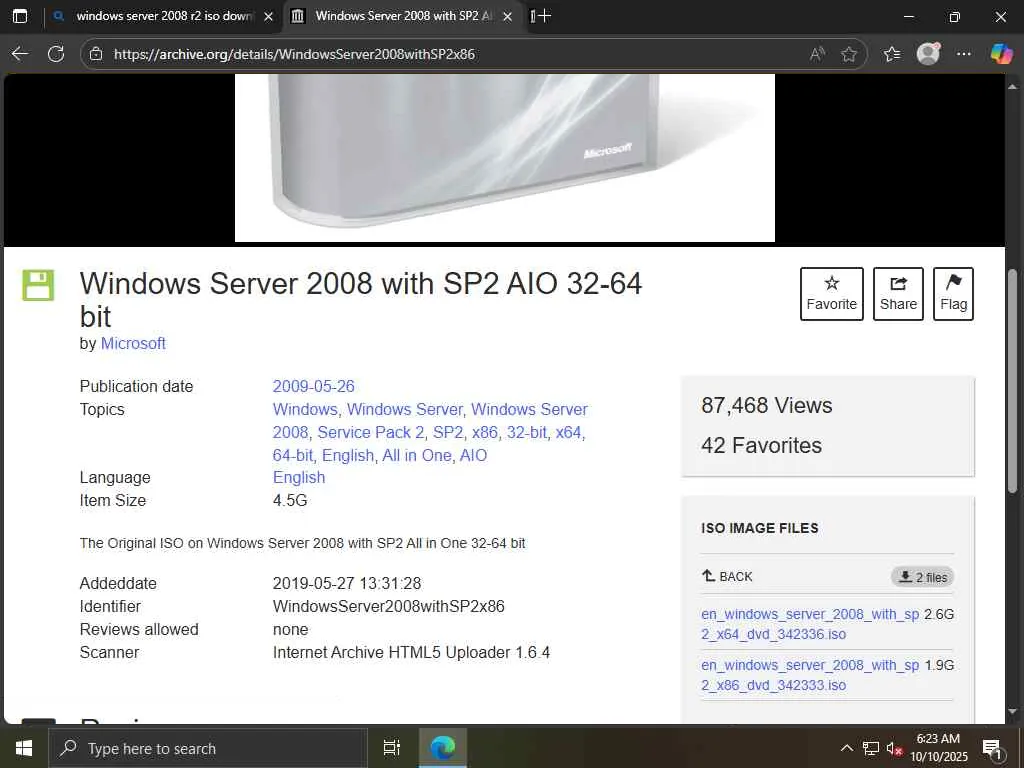Image resolution: width=1024 pixels, height=768 pixels.
Task: Click Internet Archive HTML5 Uploader 1.6.4 text
Action: 411,652
